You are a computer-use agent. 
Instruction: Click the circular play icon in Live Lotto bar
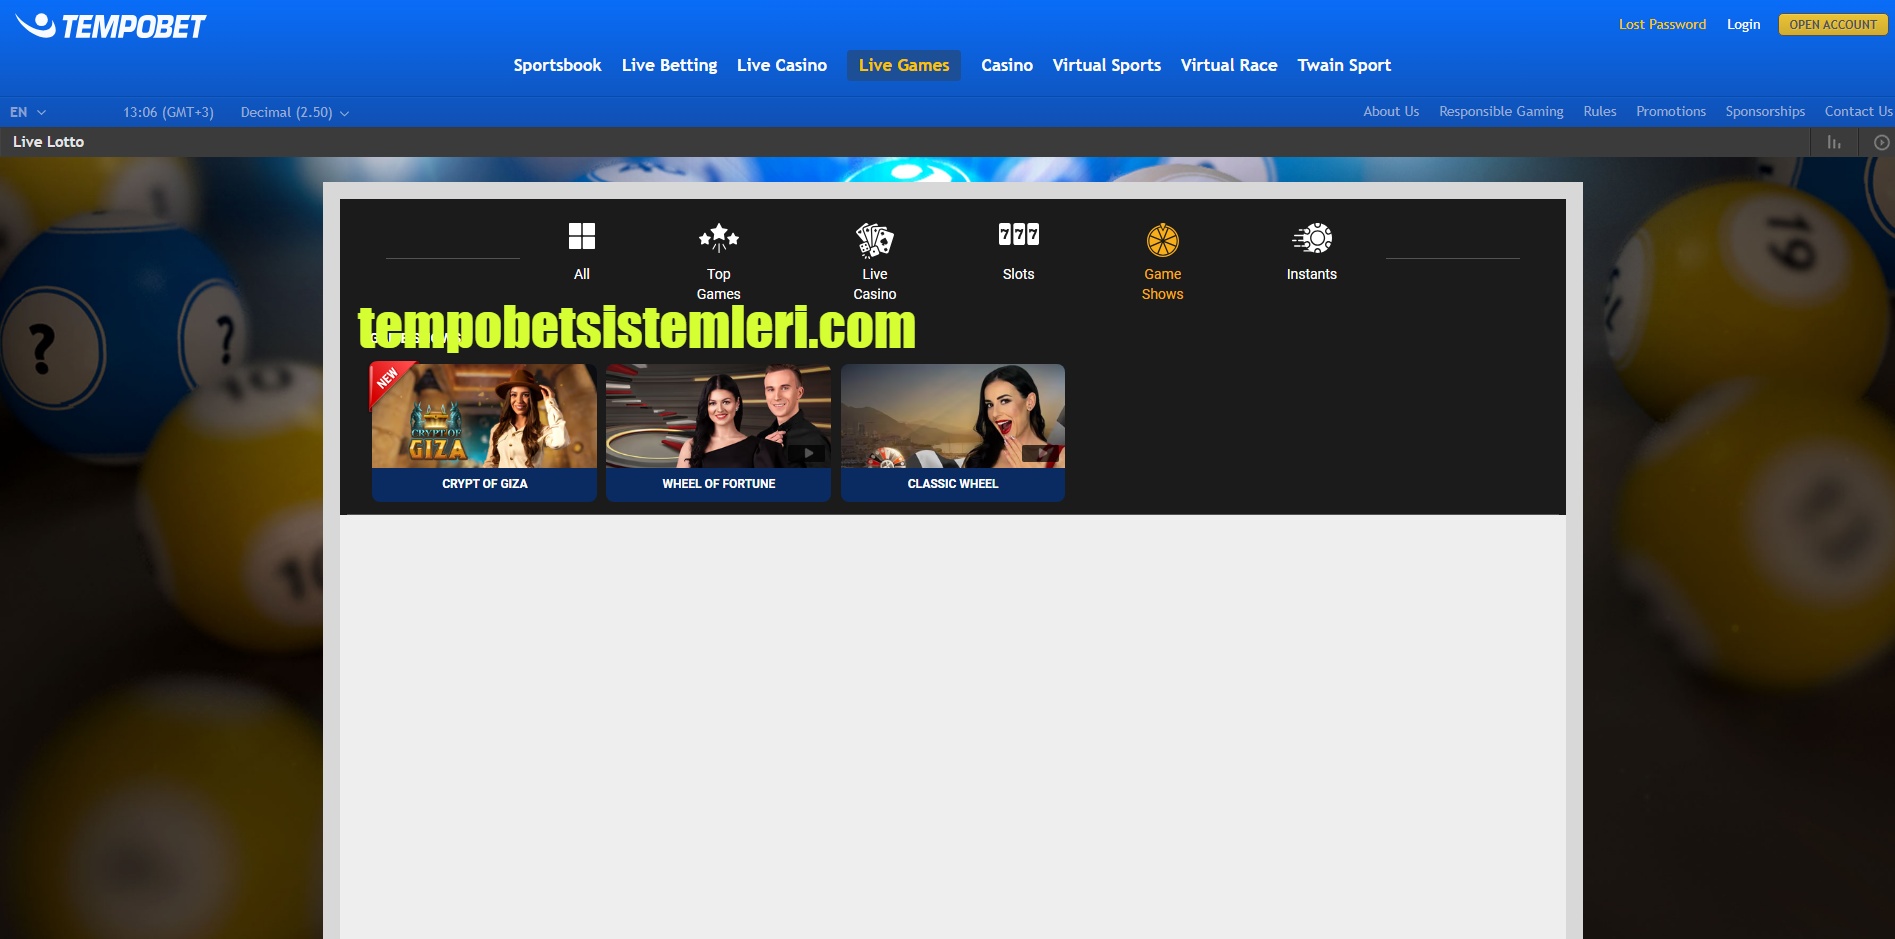point(1881,142)
